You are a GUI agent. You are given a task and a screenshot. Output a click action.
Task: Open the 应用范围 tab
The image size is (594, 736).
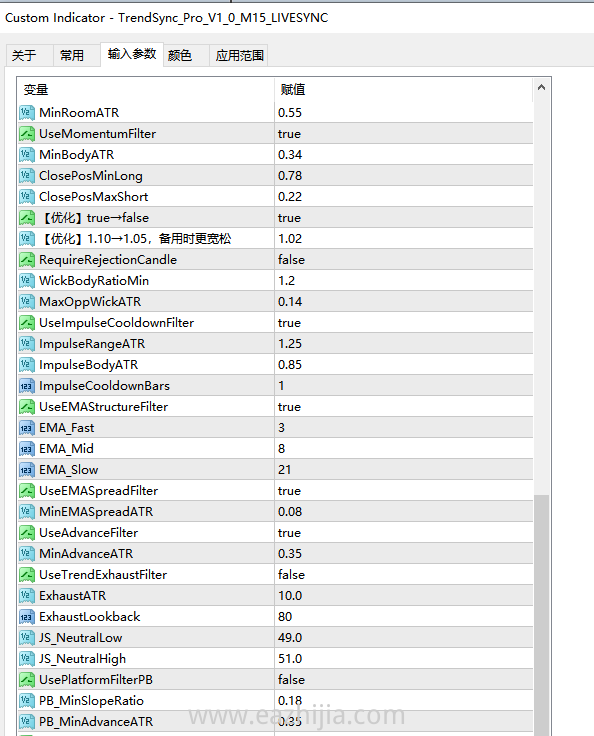point(239,56)
